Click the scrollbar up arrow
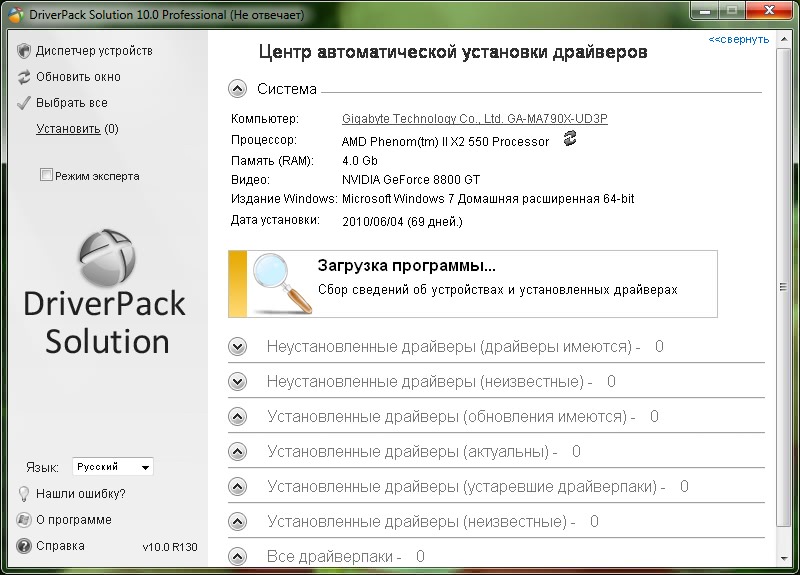The height and width of the screenshot is (575, 800). (783, 39)
